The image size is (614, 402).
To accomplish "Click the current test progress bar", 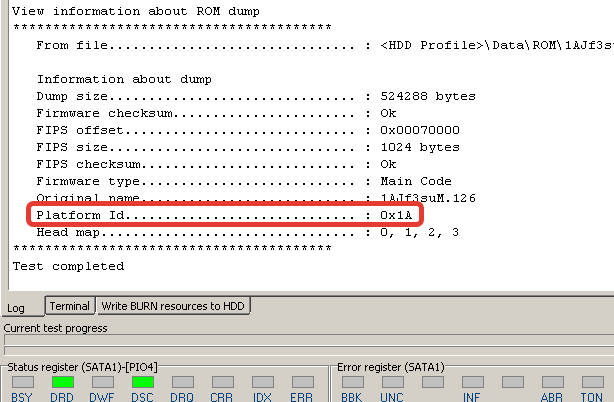I will (307, 341).
